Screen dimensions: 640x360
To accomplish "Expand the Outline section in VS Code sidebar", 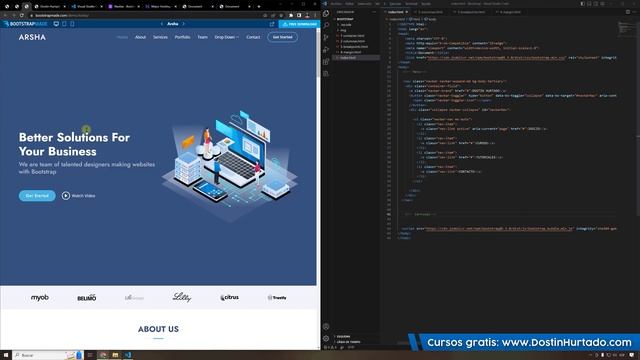I will (344, 337).
